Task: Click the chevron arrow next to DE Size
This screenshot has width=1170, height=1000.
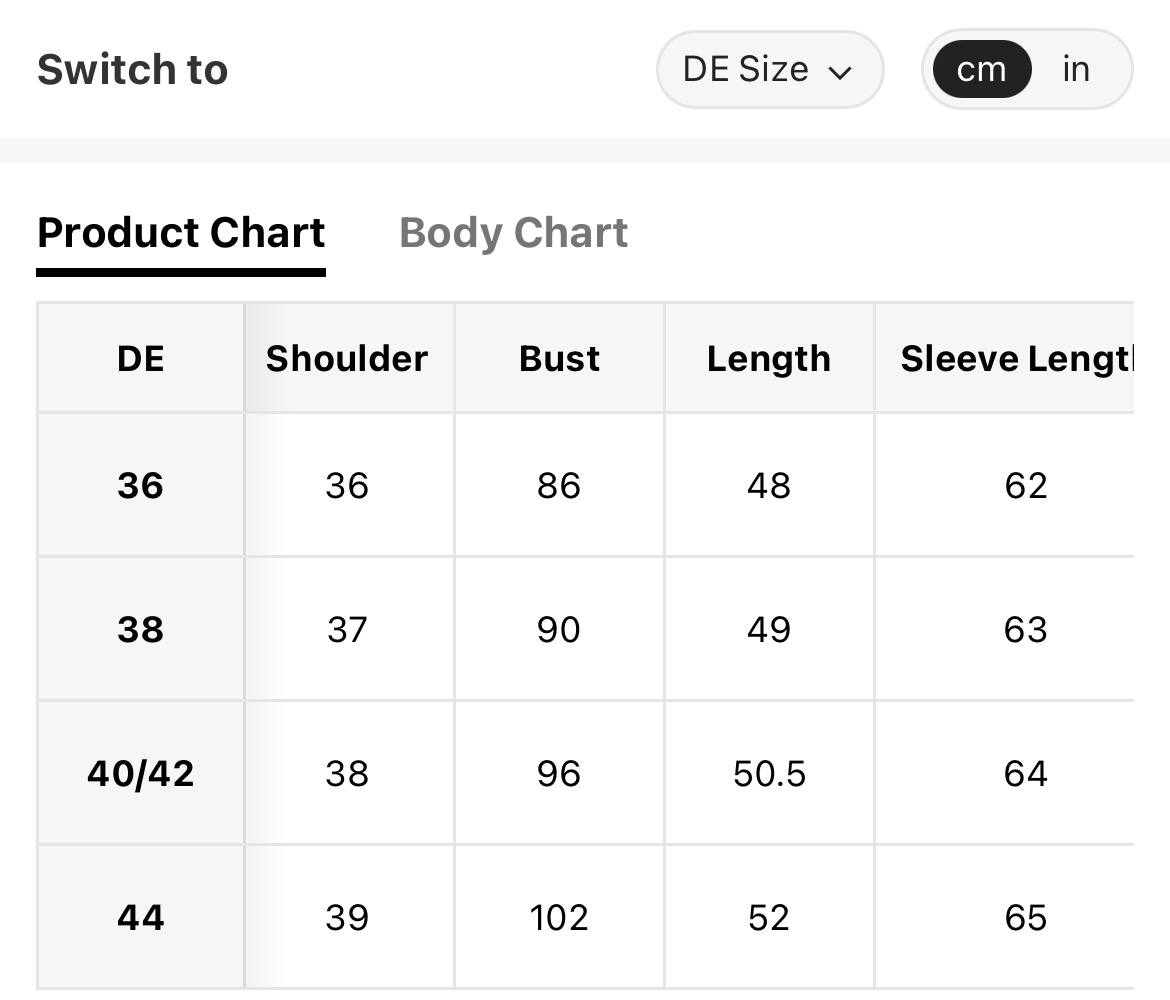Action: [x=840, y=72]
